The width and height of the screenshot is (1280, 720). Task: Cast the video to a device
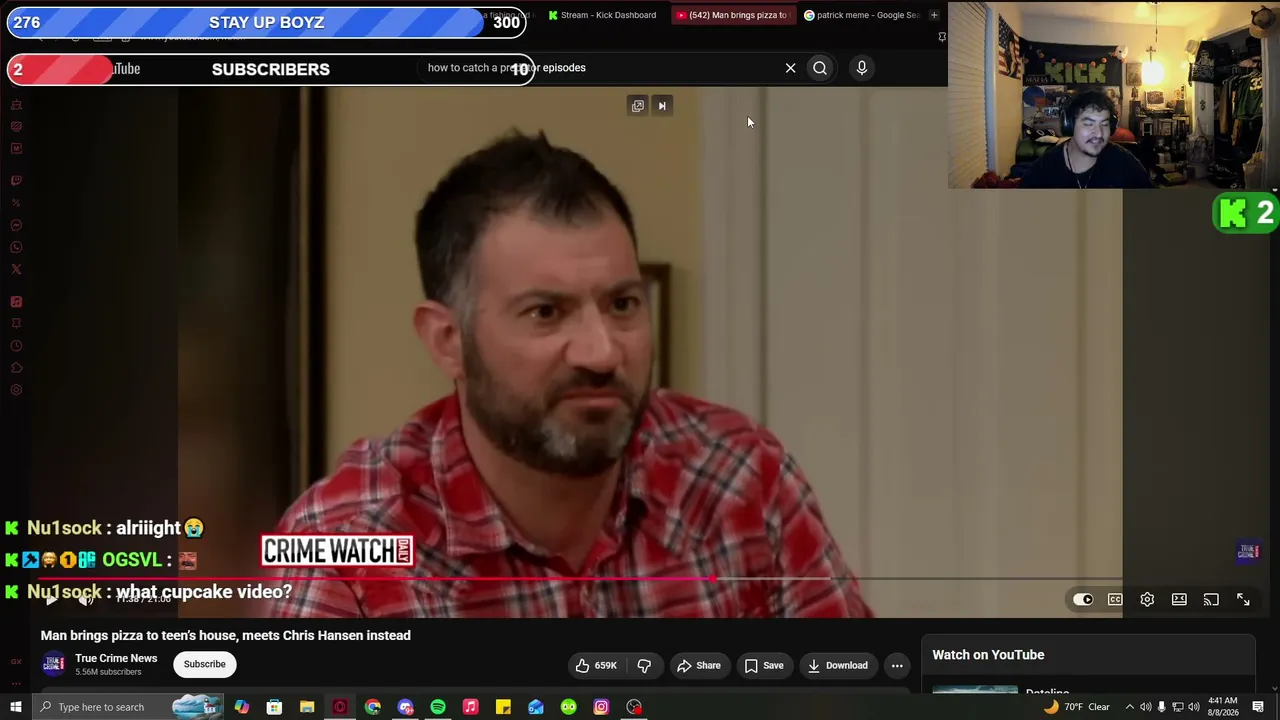1211,600
